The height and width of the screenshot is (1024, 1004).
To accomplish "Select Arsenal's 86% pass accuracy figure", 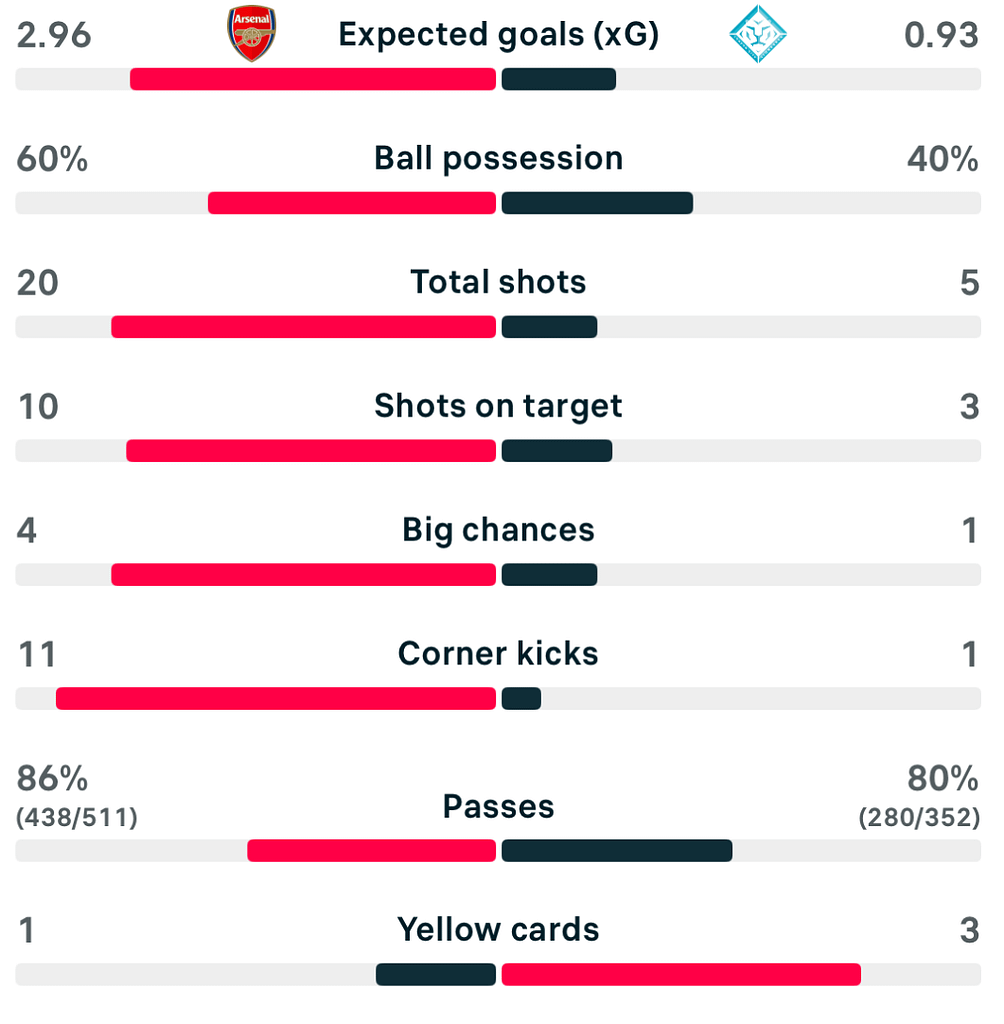I will coord(52,778).
